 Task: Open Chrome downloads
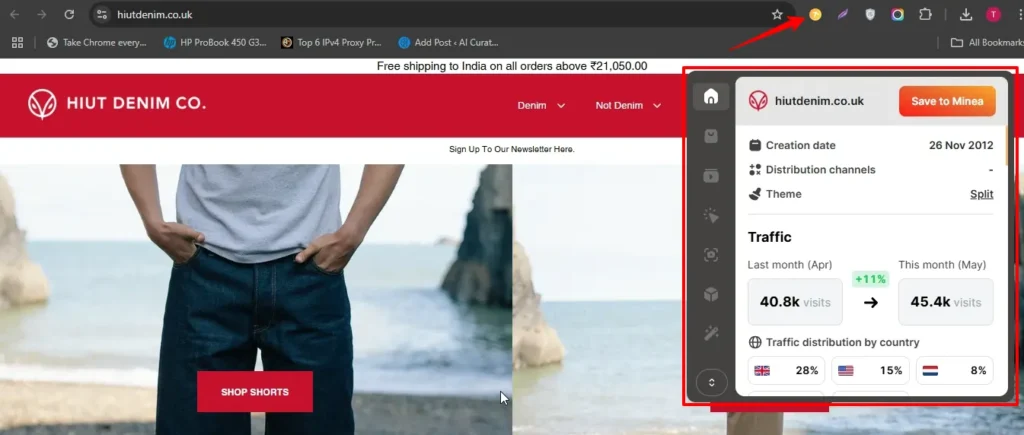click(x=966, y=14)
